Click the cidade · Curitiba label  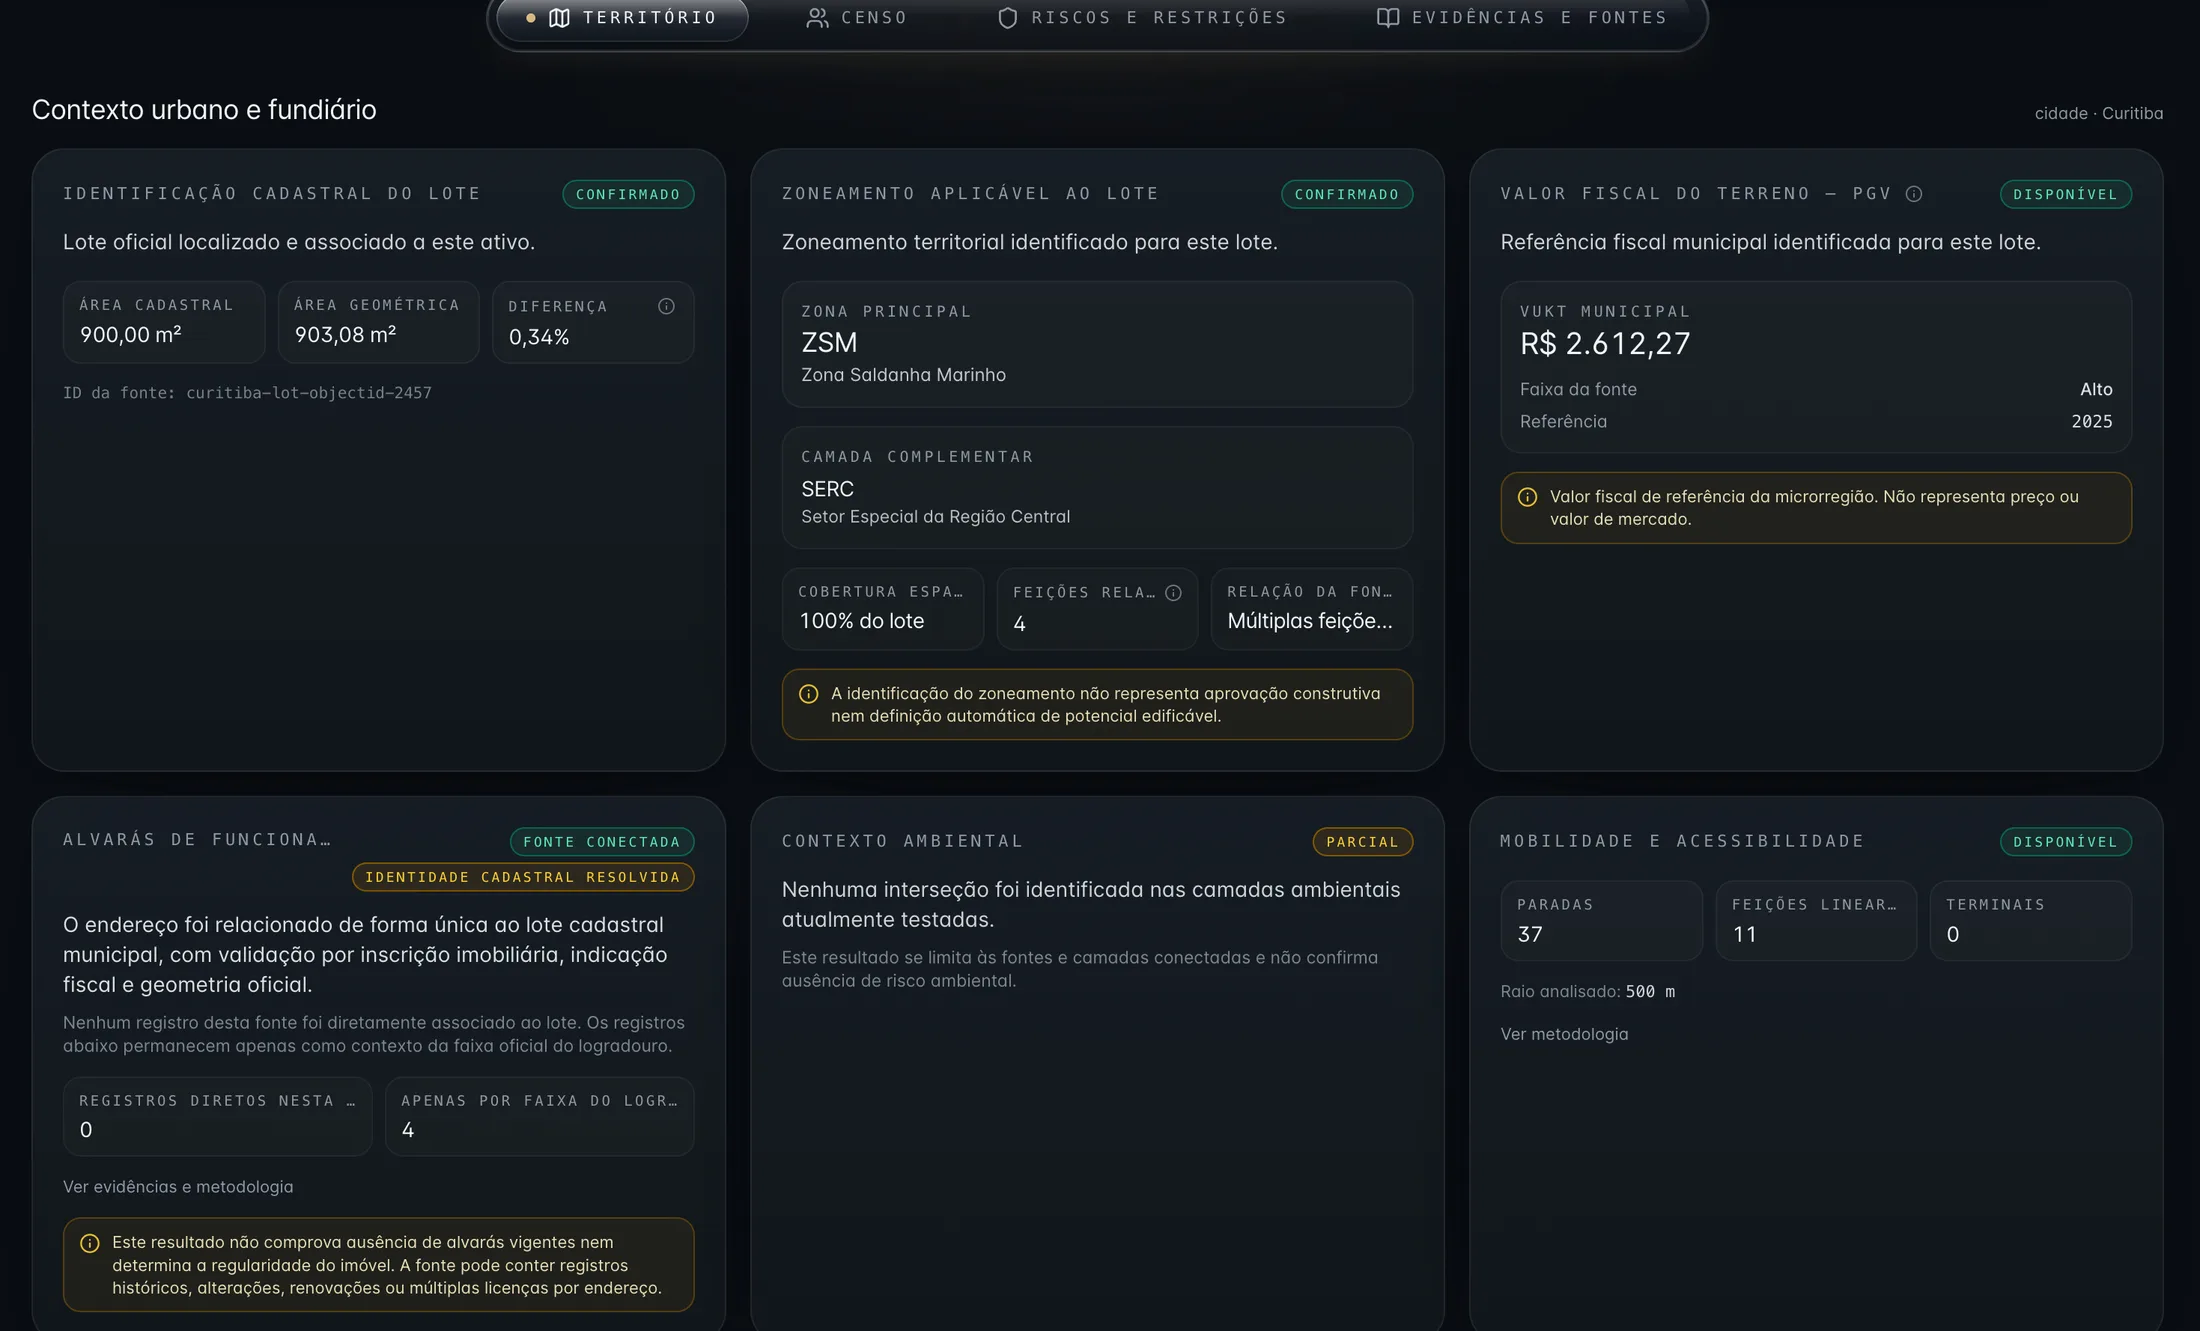2098,114
